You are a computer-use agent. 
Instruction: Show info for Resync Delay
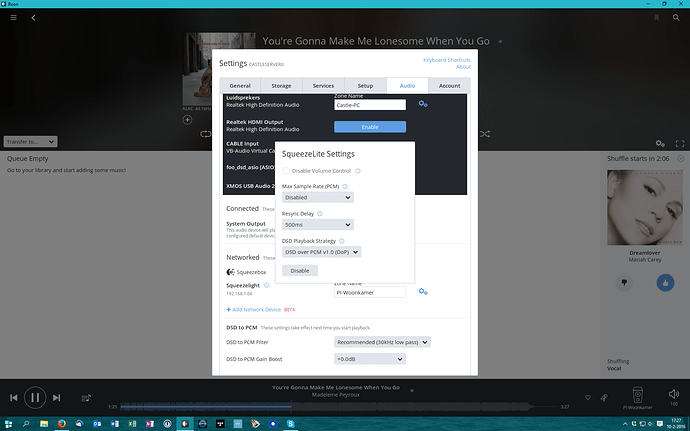pyautogui.click(x=320, y=214)
